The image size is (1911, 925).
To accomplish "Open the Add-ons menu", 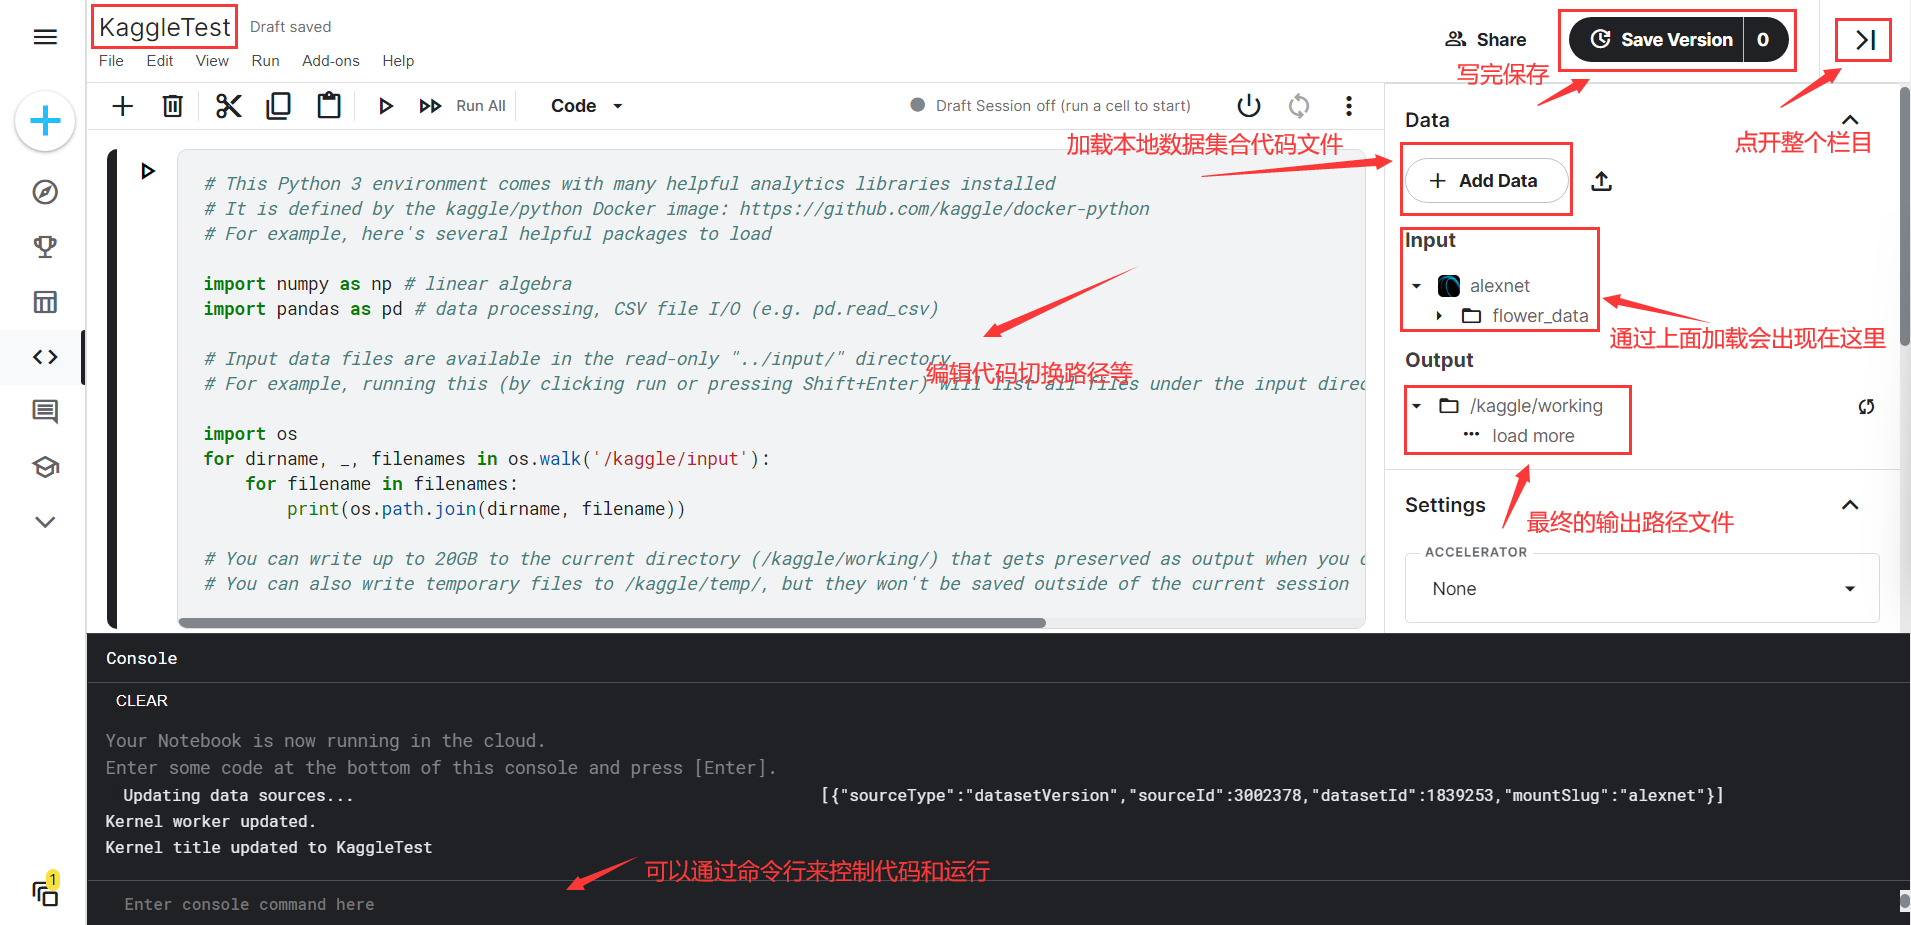I will click(331, 61).
